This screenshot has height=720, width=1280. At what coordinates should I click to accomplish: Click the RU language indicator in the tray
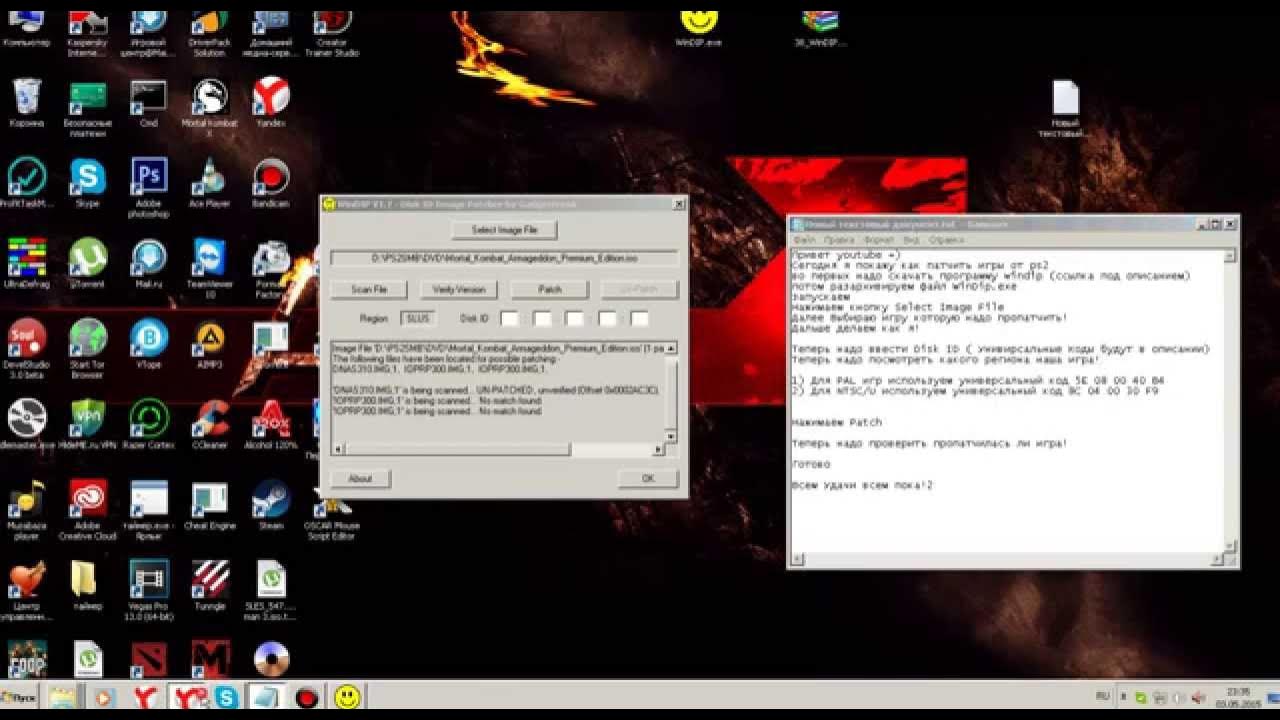tap(1103, 695)
